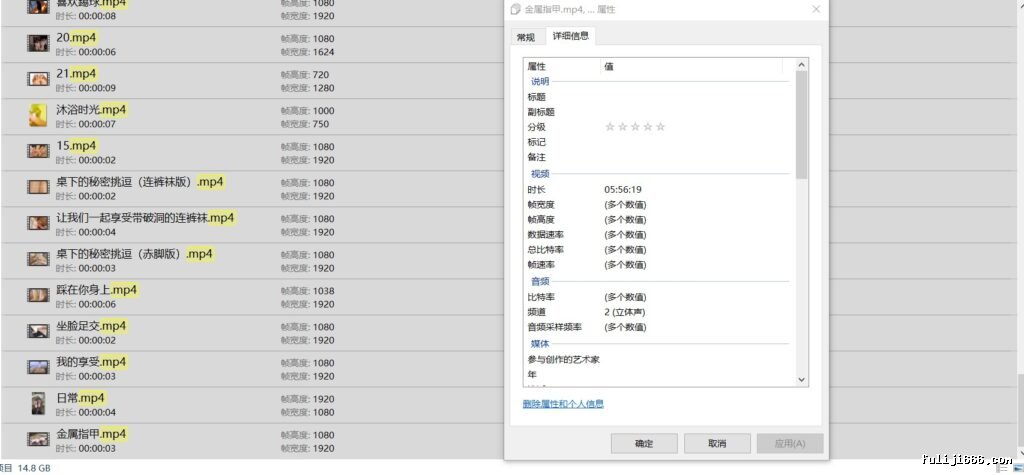Viewport: 1024px width, 475px height.
Task: Set rating to five stars
Action: click(x=660, y=127)
